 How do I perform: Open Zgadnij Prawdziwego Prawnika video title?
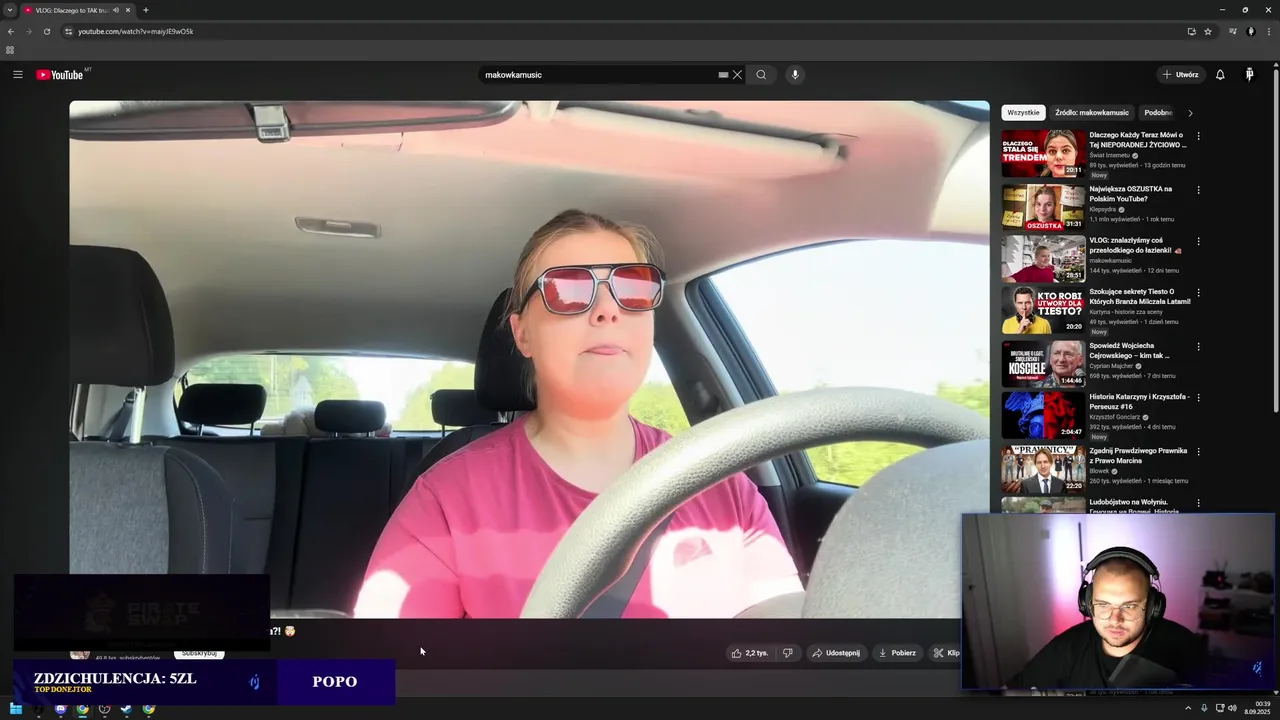(1137, 455)
